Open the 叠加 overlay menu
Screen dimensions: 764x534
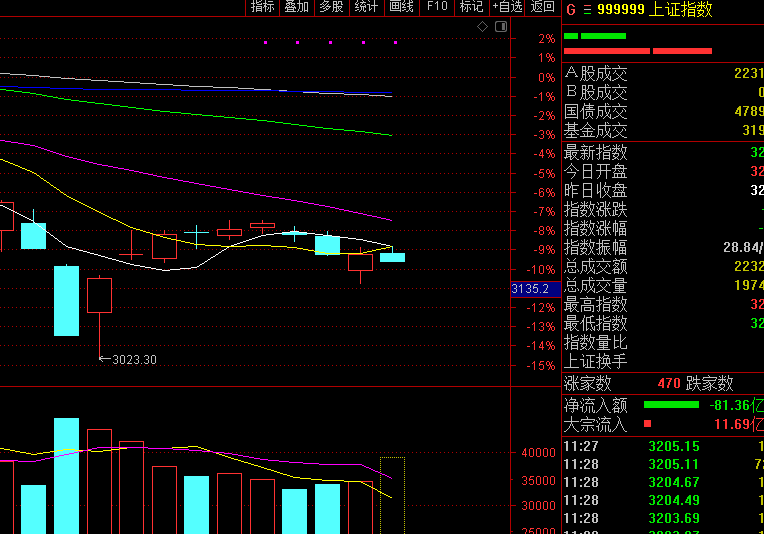[x=296, y=7]
